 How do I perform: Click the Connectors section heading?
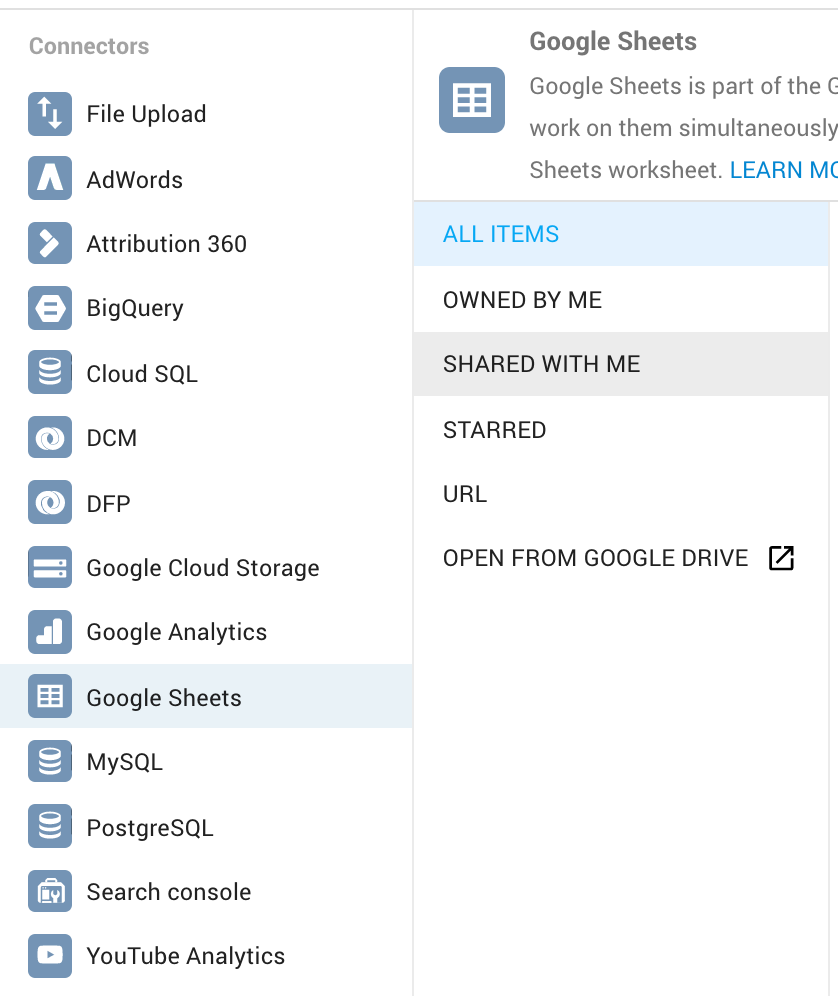(x=89, y=46)
